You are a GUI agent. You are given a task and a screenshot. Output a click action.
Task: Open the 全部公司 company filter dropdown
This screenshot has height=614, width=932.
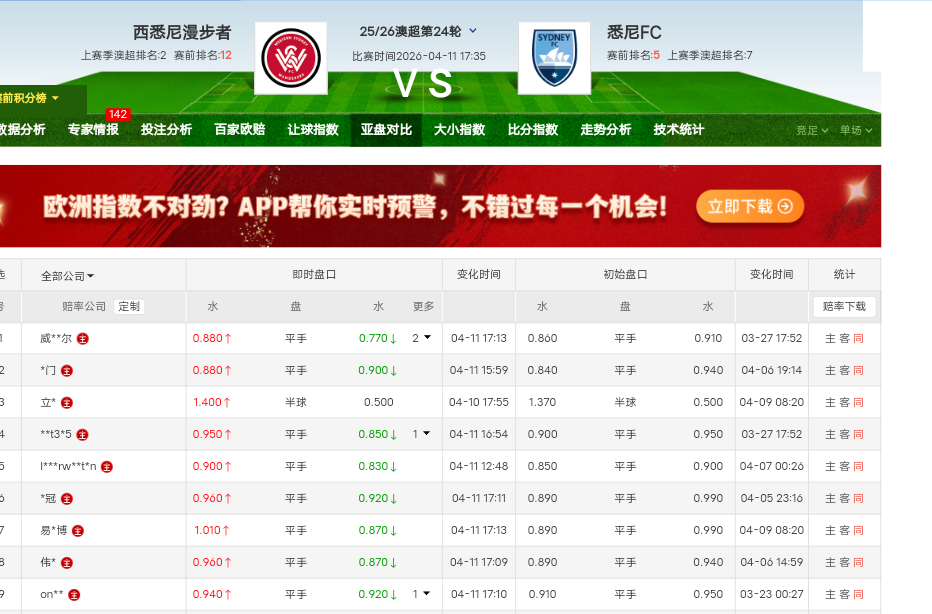pyautogui.click(x=67, y=276)
